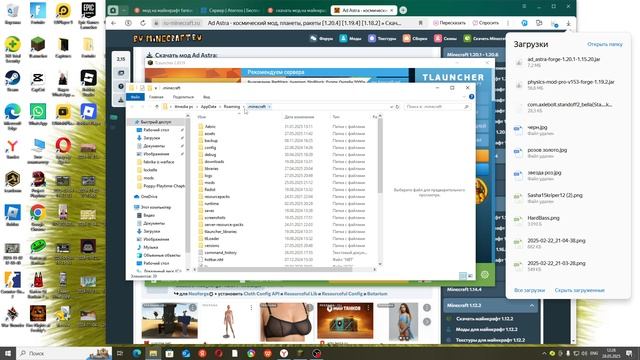Open dropdown arrow after AppData in breadcrumb
Screen dimensions: 640x360
220,107
